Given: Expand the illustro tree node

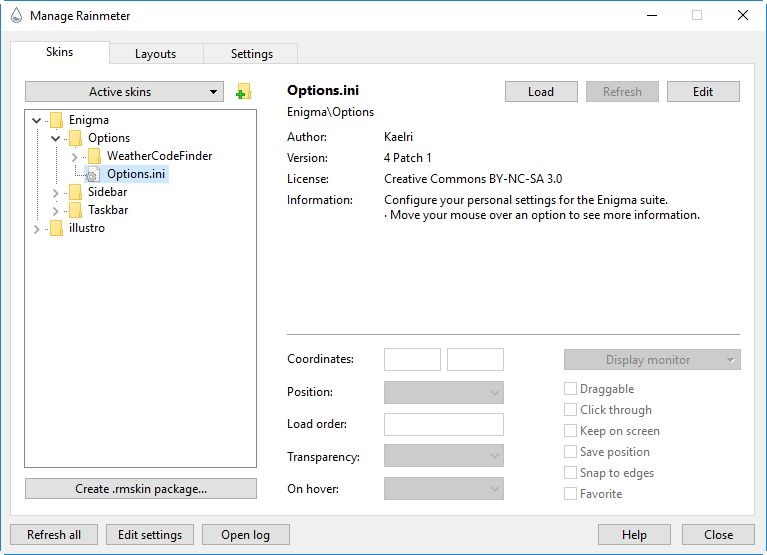Looking at the screenshot, I should click(37, 229).
